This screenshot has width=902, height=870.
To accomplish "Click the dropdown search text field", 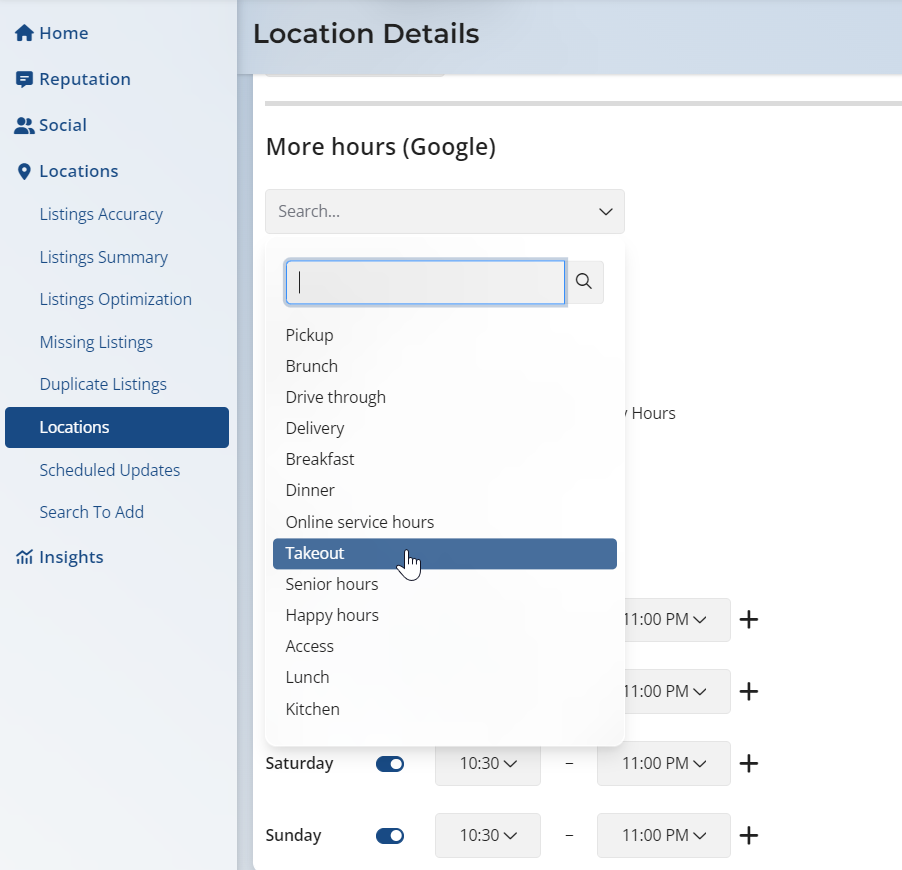I will (425, 282).
